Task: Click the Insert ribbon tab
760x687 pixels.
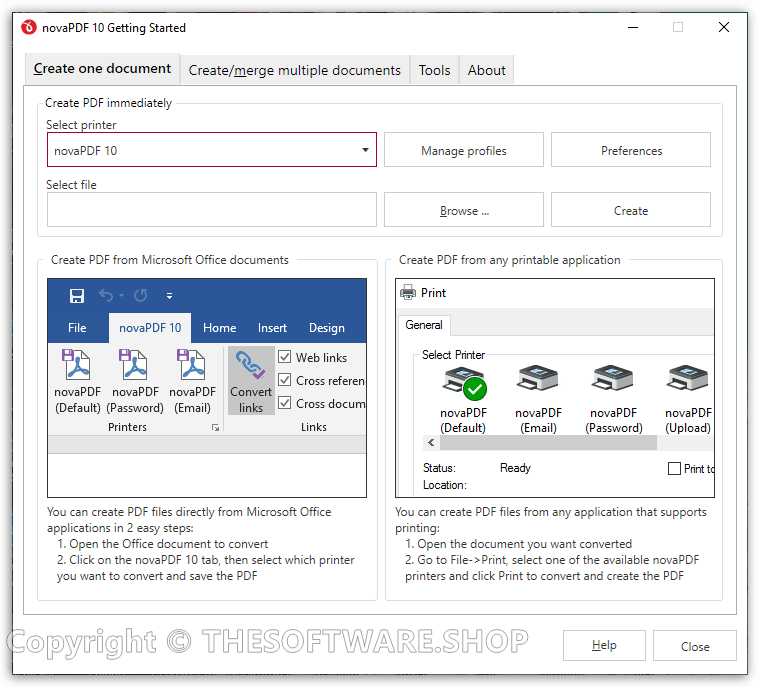Action: click(272, 328)
